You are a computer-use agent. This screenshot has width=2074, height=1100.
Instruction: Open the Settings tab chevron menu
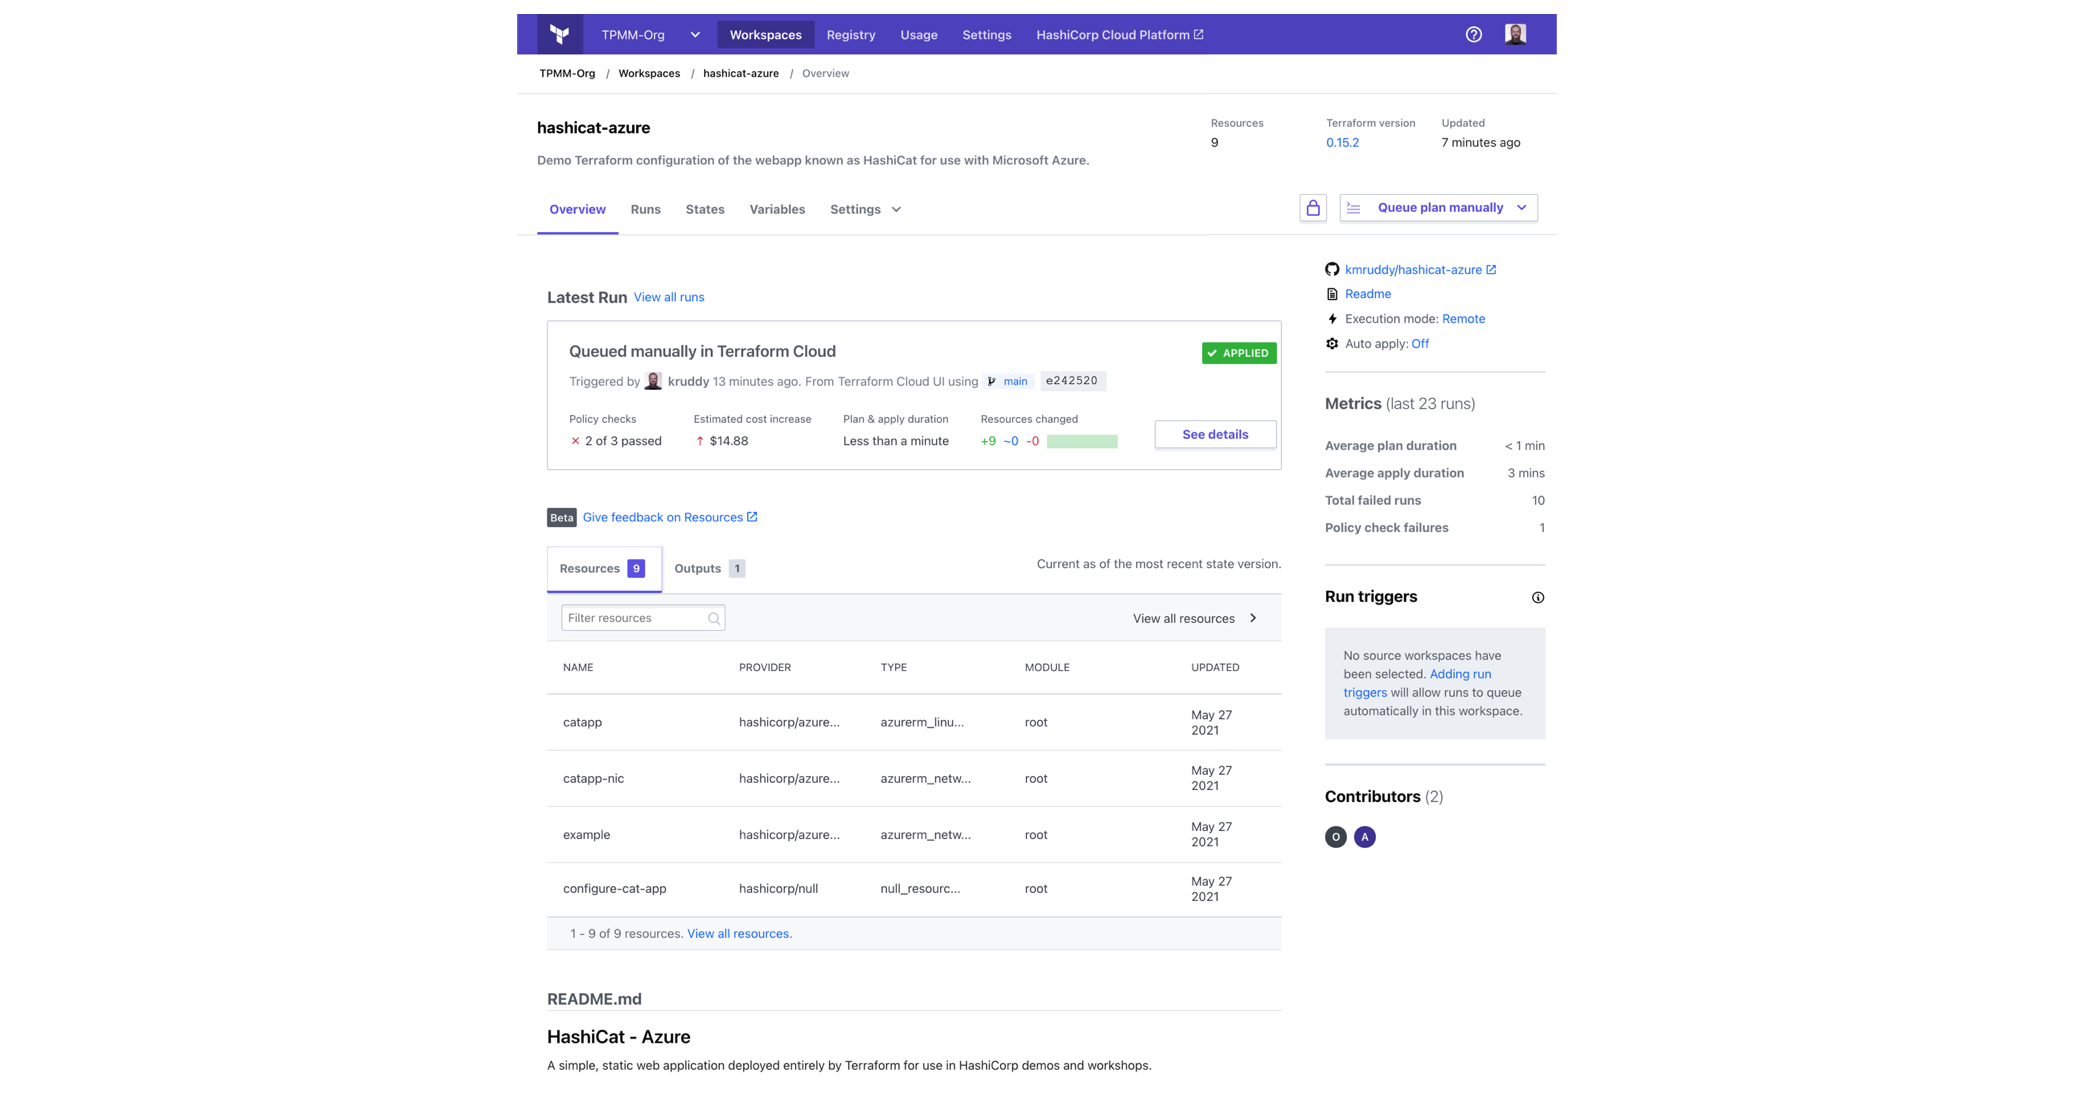point(895,209)
